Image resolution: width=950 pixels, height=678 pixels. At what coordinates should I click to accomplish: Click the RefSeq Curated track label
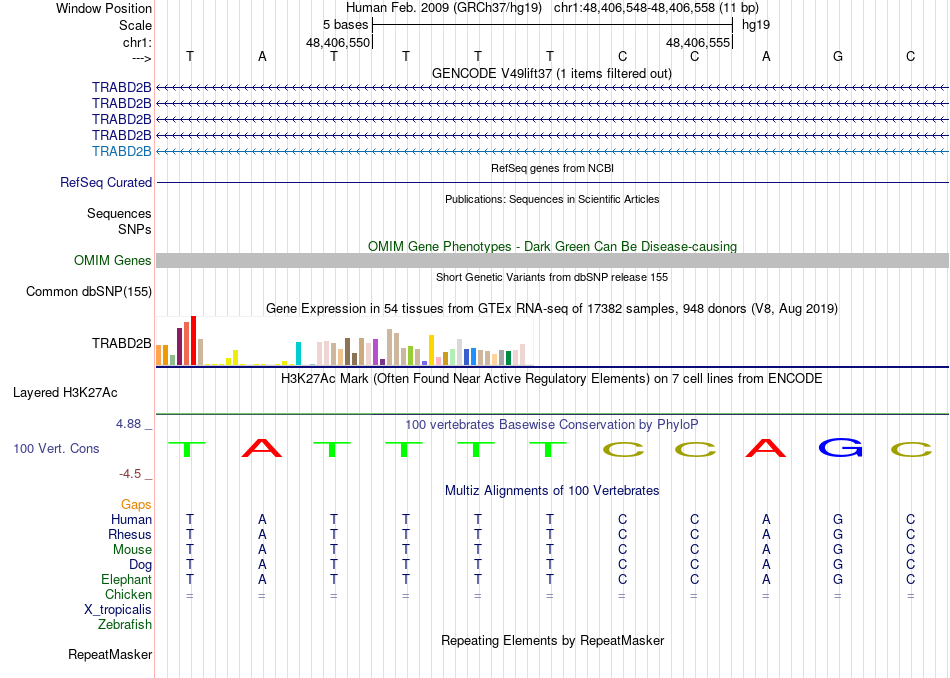pos(105,182)
